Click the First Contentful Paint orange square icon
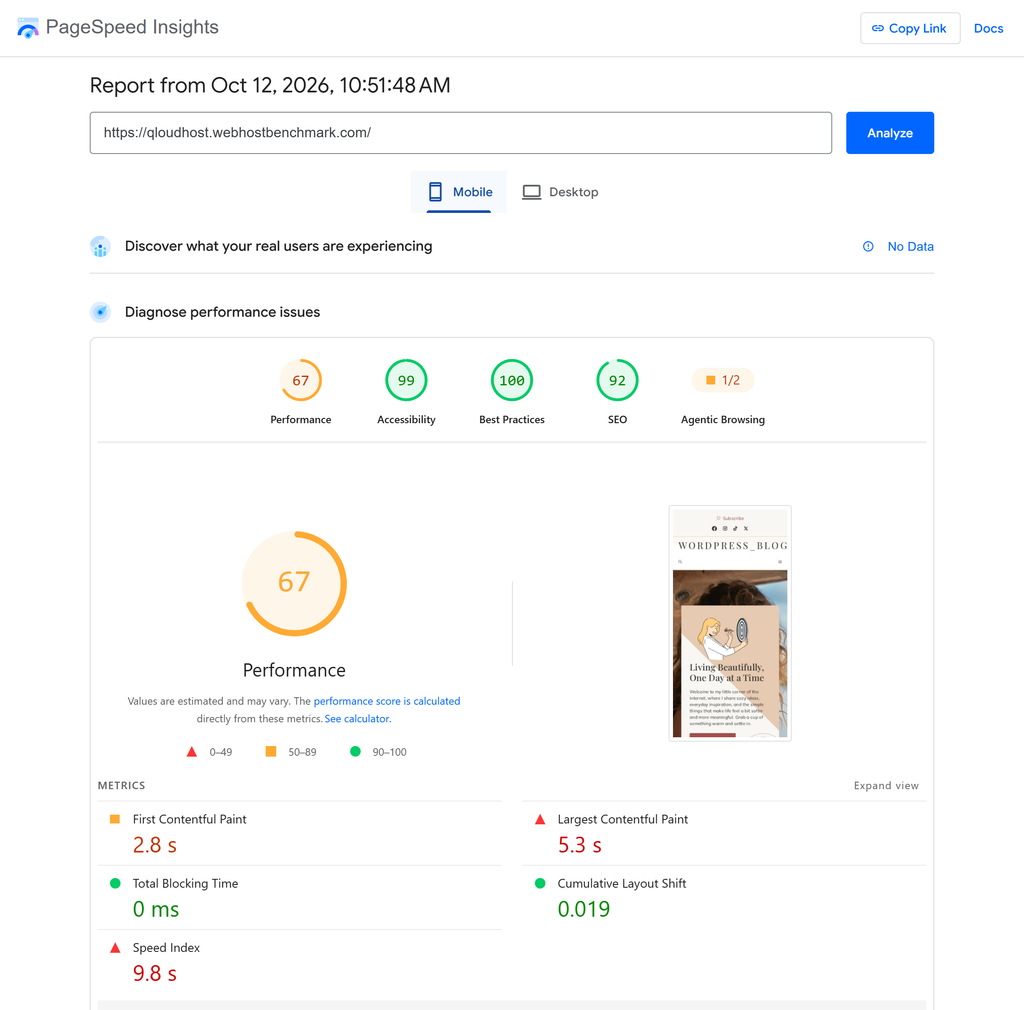 (115, 819)
